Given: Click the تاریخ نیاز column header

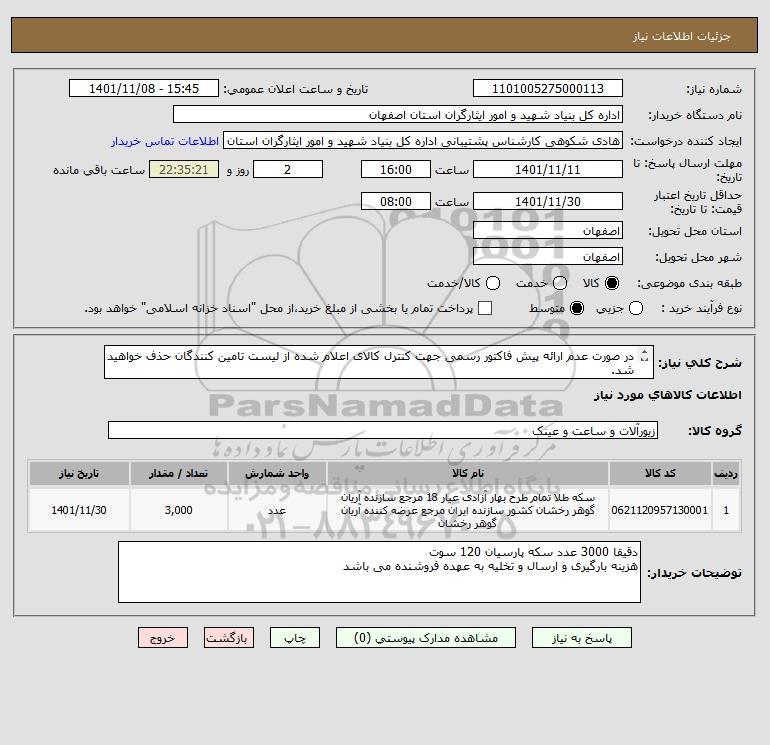Looking at the screenshot, I should [x=79, y=473].
